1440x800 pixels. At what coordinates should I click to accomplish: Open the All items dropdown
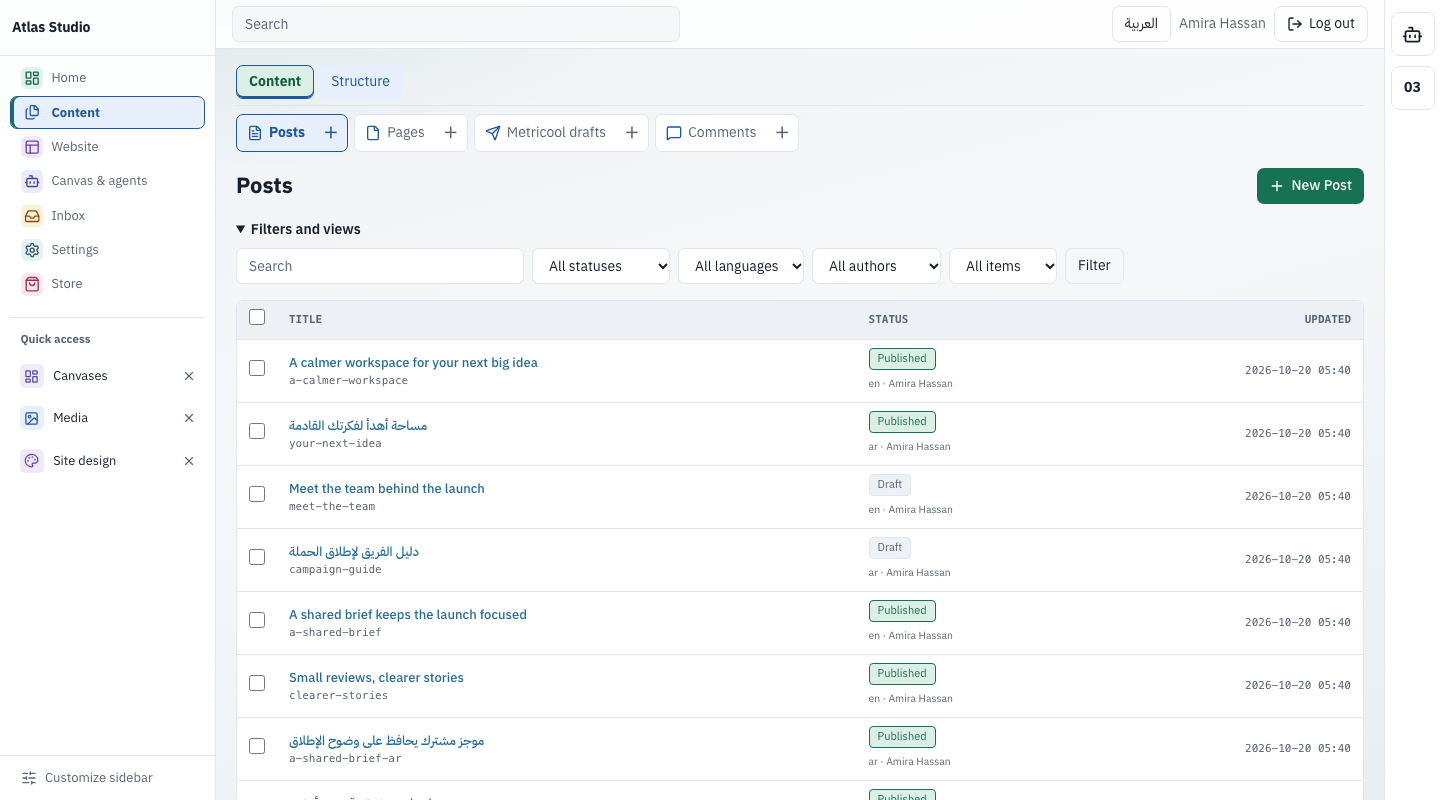click(x=1003, y=266)
